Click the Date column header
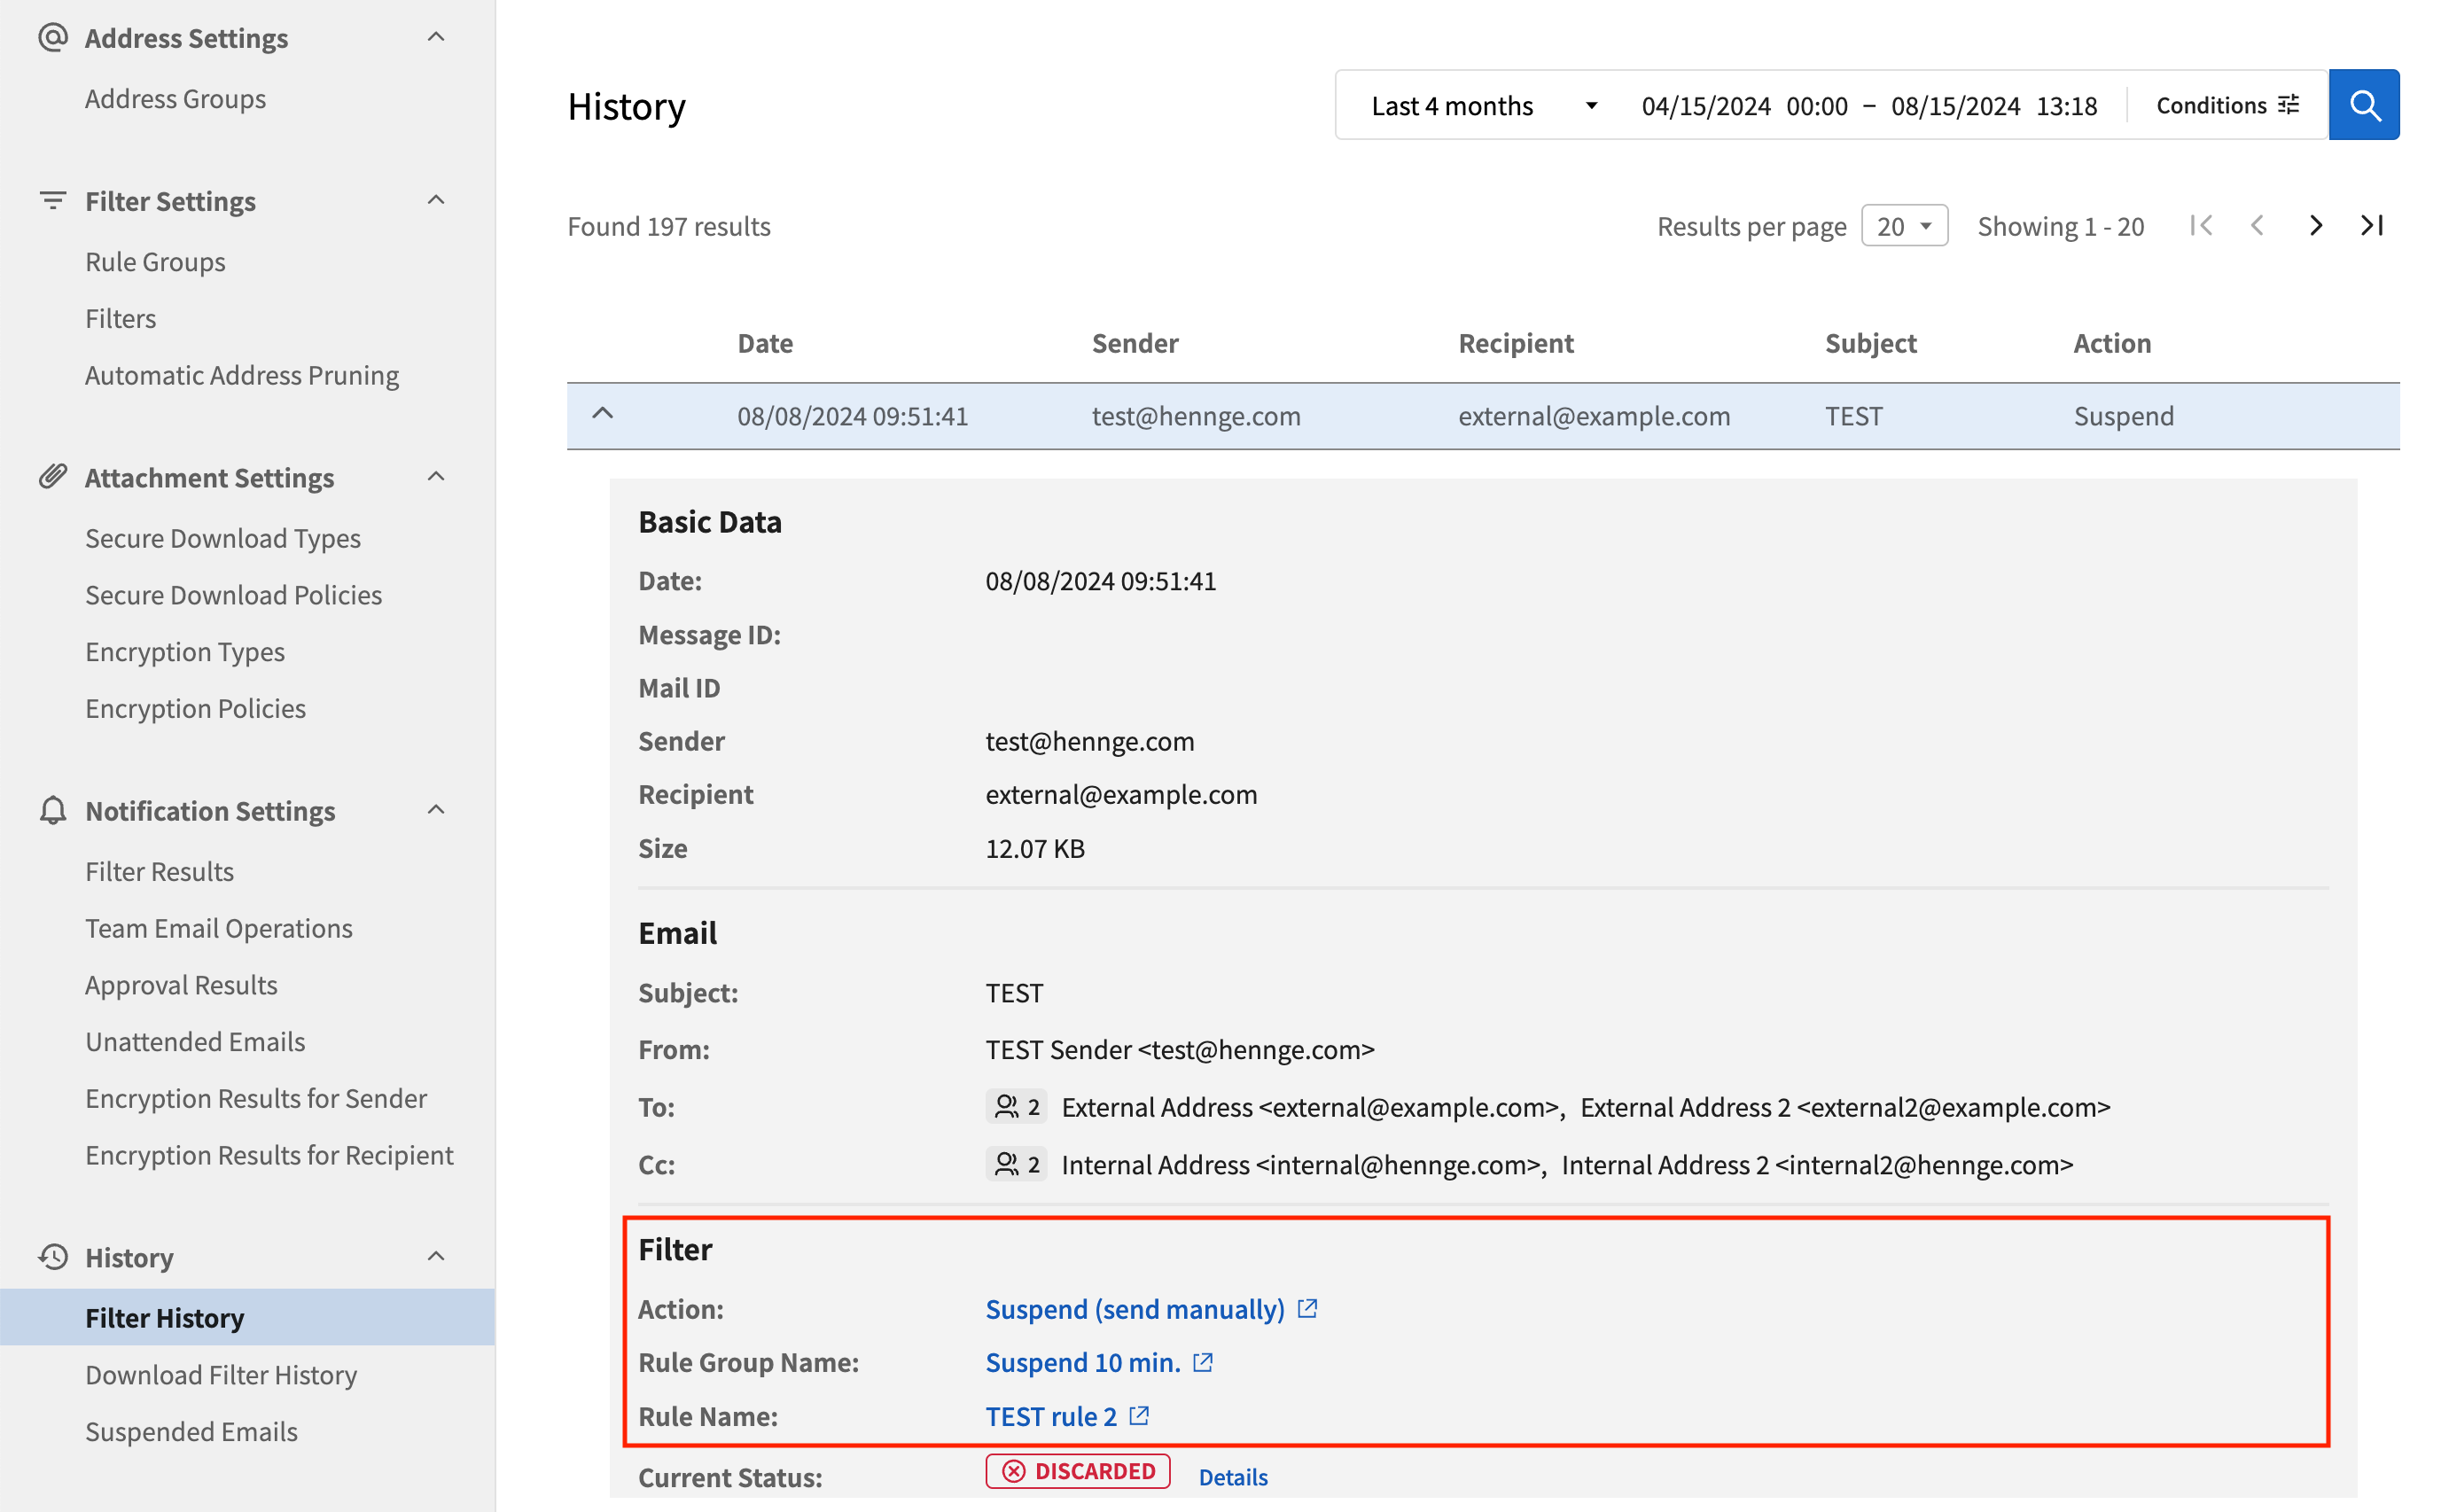 (765, 343)
